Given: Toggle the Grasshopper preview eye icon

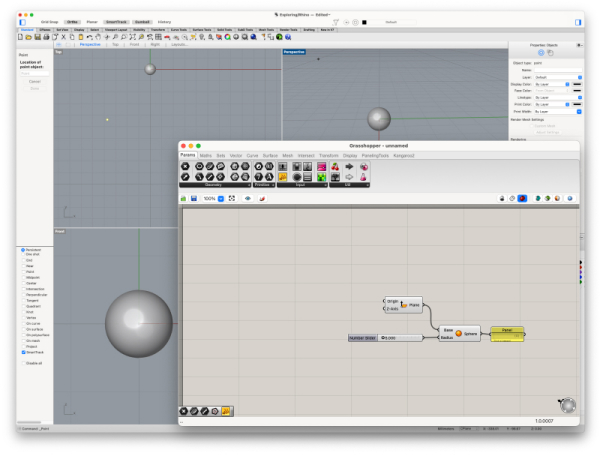Looking at the screenshot, I should [x=248, y=198].
